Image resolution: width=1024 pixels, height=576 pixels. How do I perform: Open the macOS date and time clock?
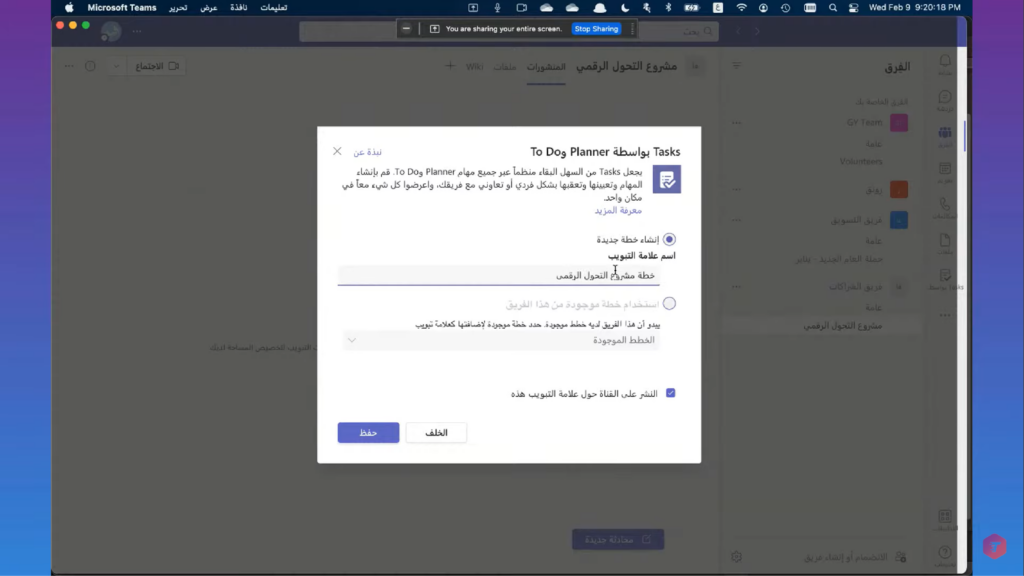(x=914, y=8)
